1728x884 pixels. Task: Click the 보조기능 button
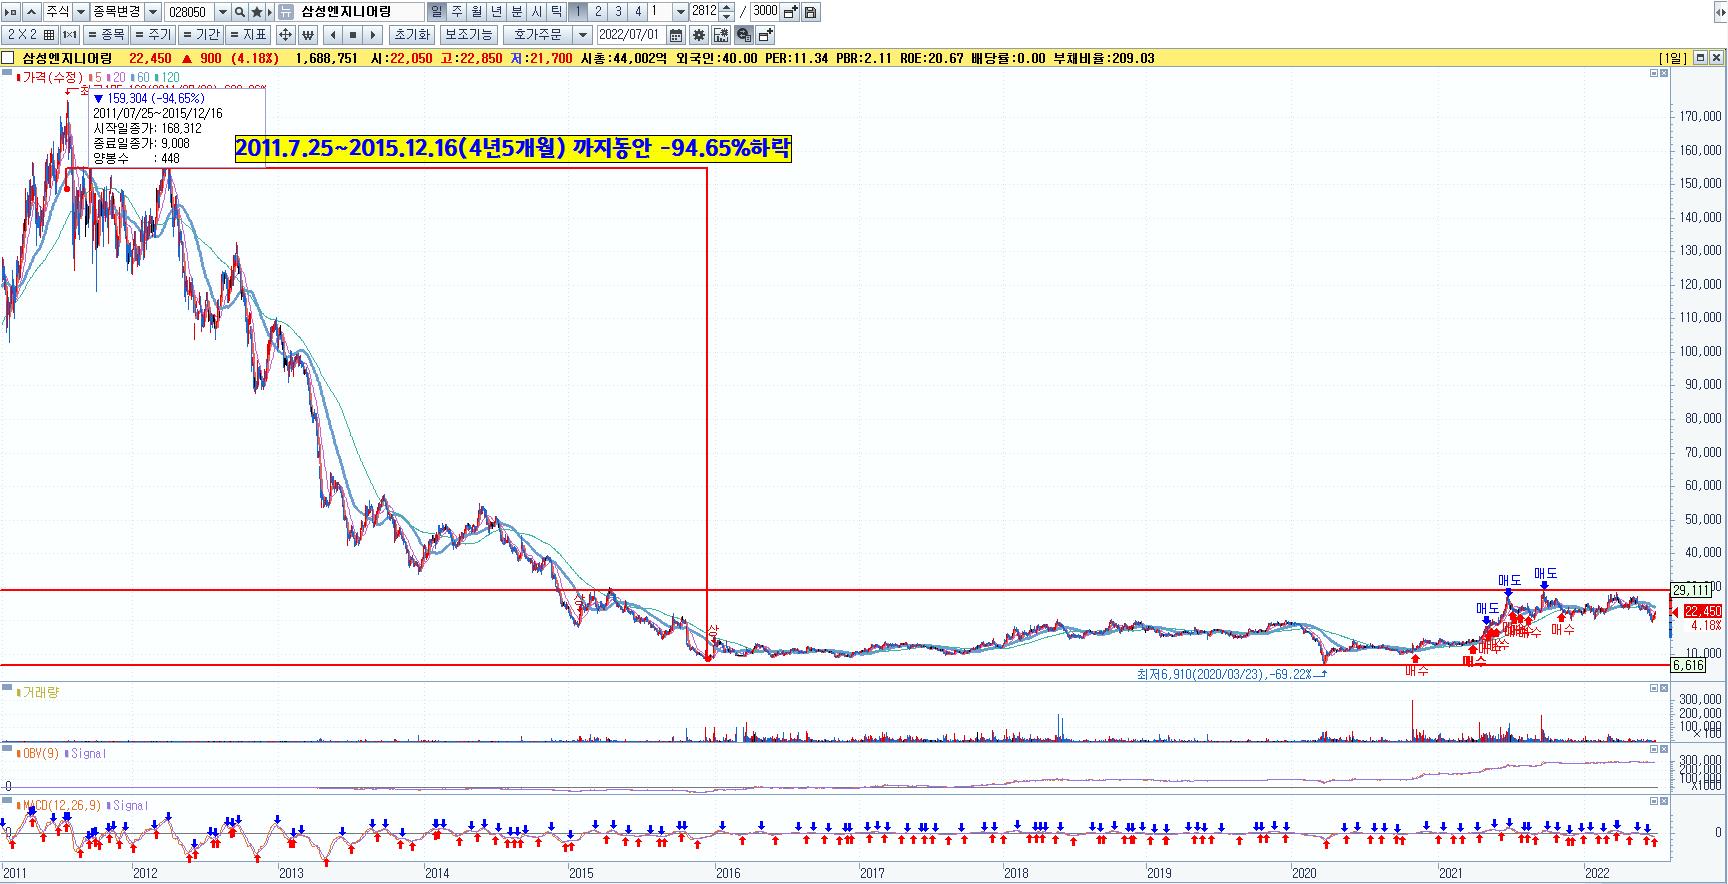click(x=468, y=35)
